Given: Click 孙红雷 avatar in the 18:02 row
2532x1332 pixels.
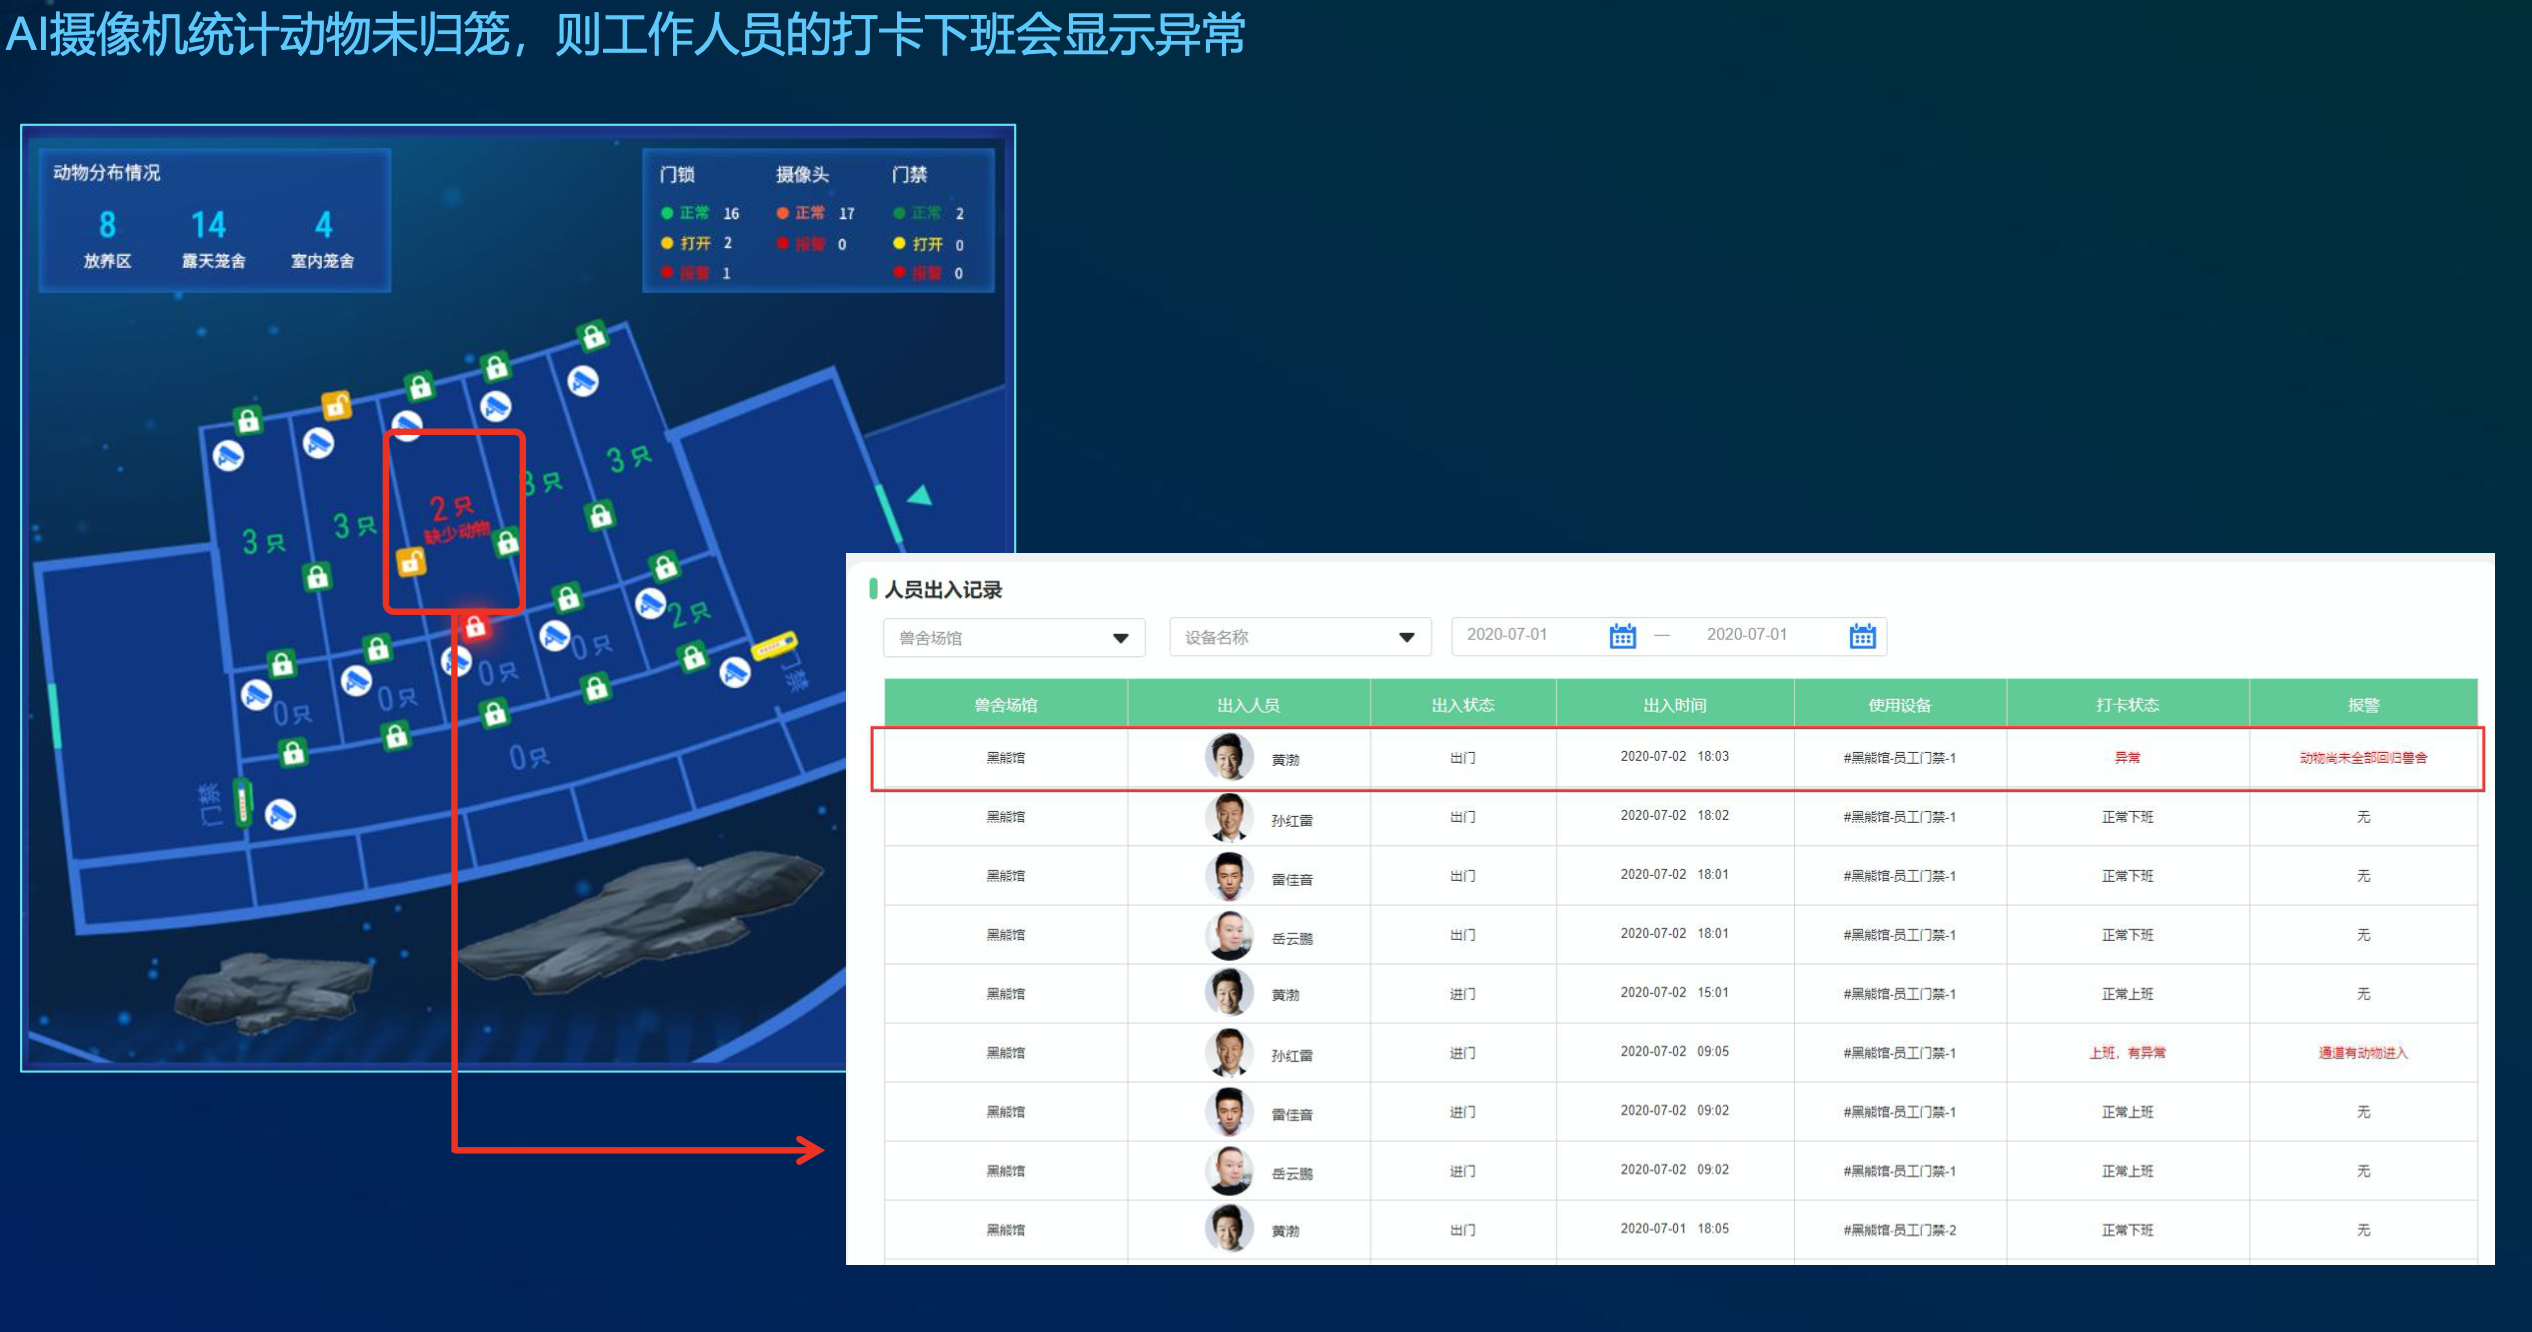Looking at the screenshot, I should pyautogui.click(x=1229, y=816).
